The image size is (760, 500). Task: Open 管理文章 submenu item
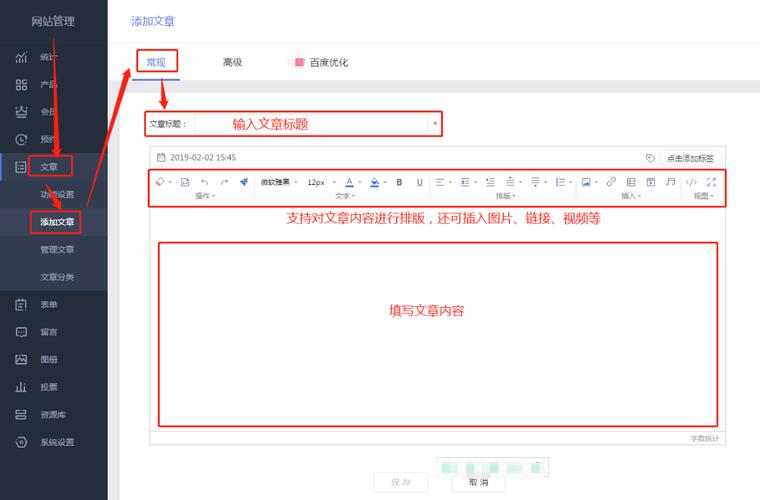click(x=57, y=250)
